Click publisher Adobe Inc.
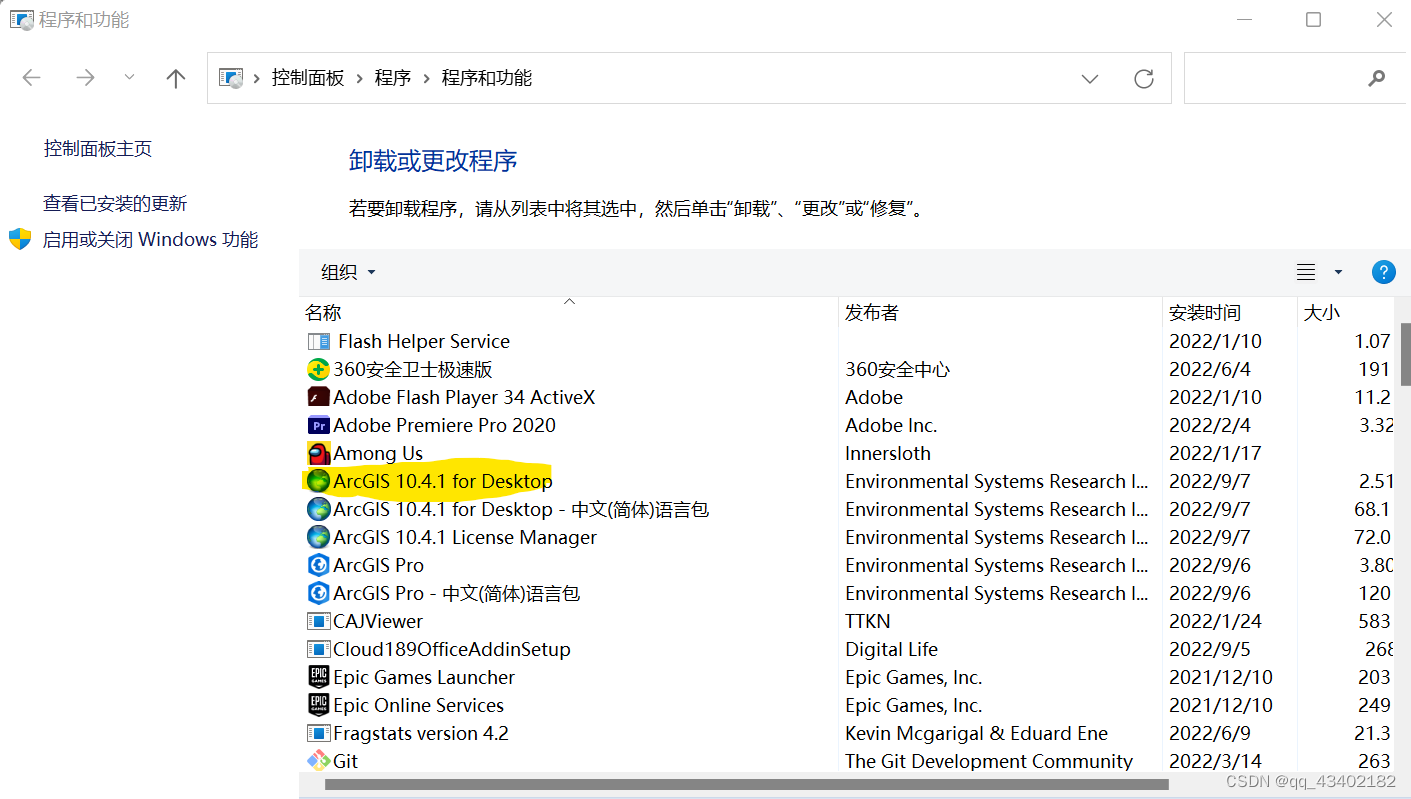1411x799 pixels. [x=891, y=425]
